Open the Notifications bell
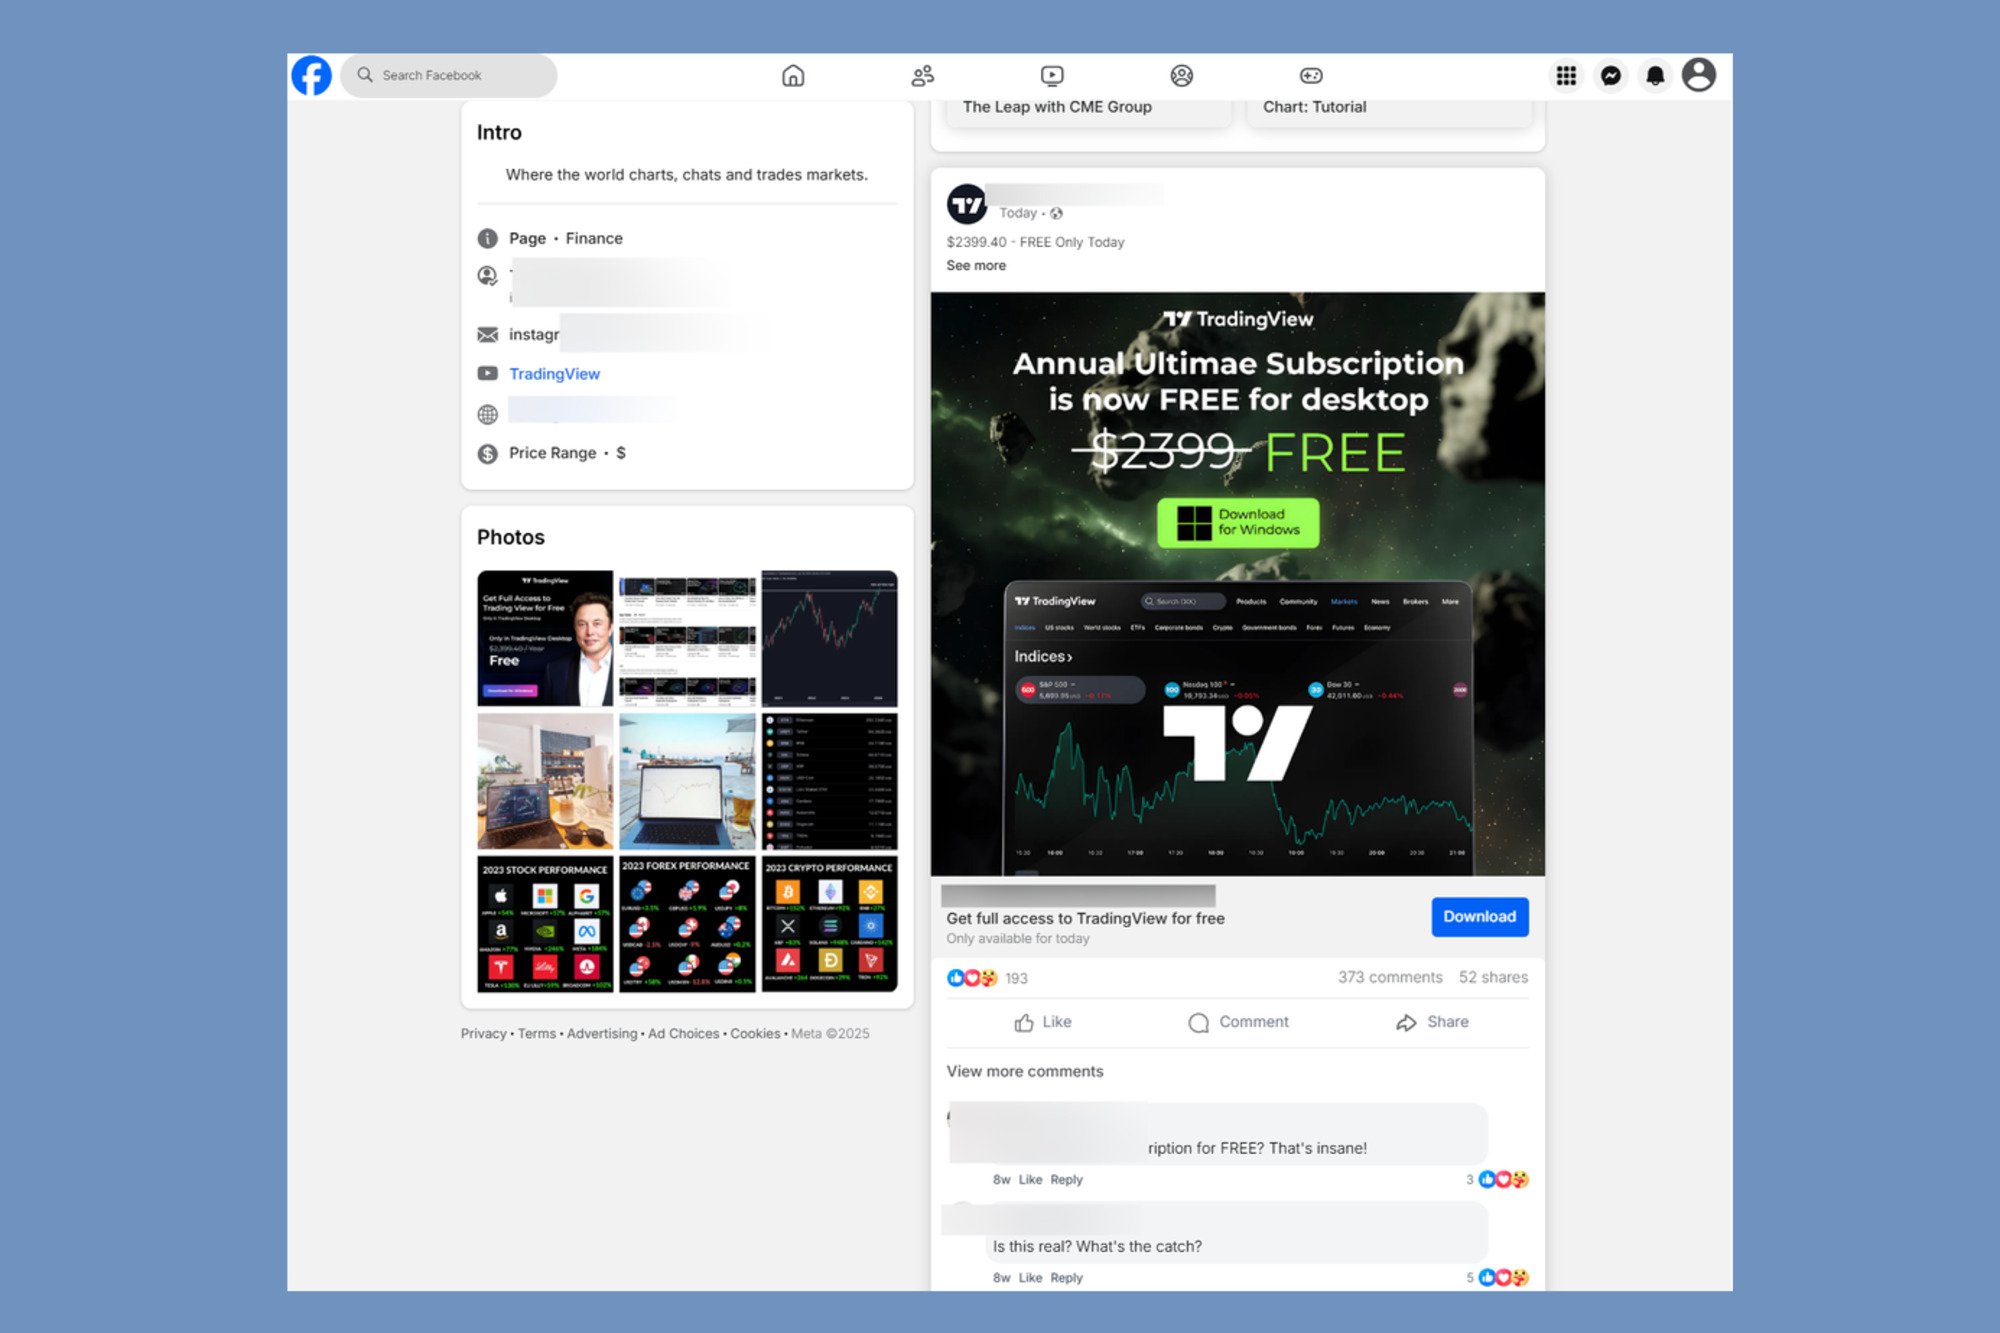Screen dimensions: 2000x1333 [x=1655, y=75]
